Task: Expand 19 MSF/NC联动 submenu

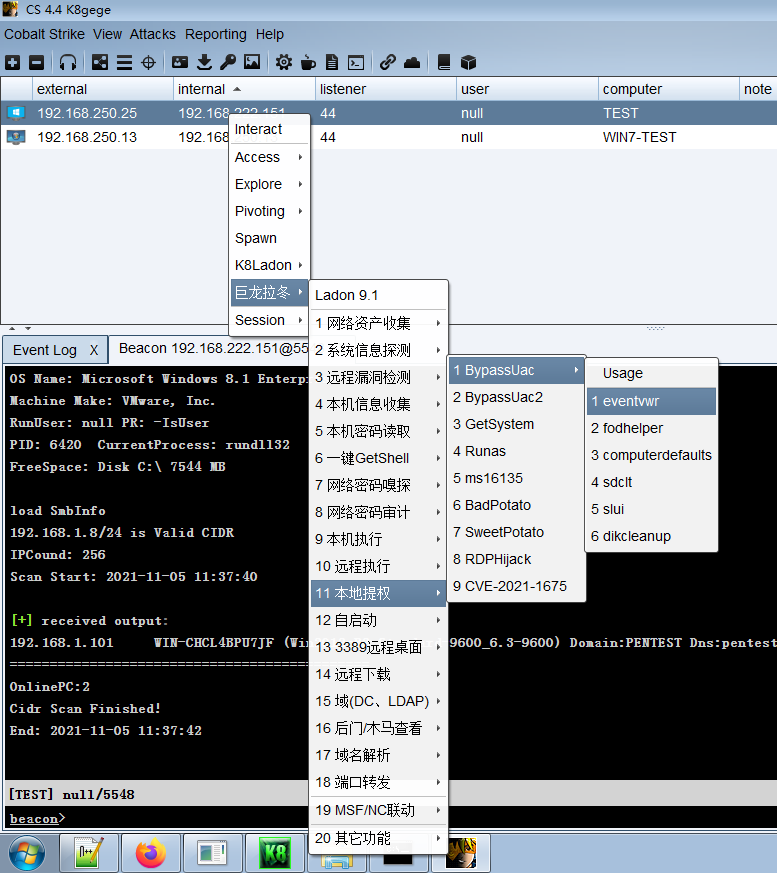Action: click(x=378, y=810)
